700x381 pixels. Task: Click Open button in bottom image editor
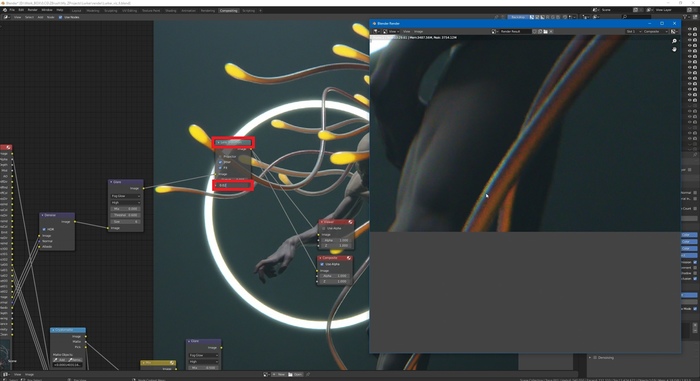296,374
